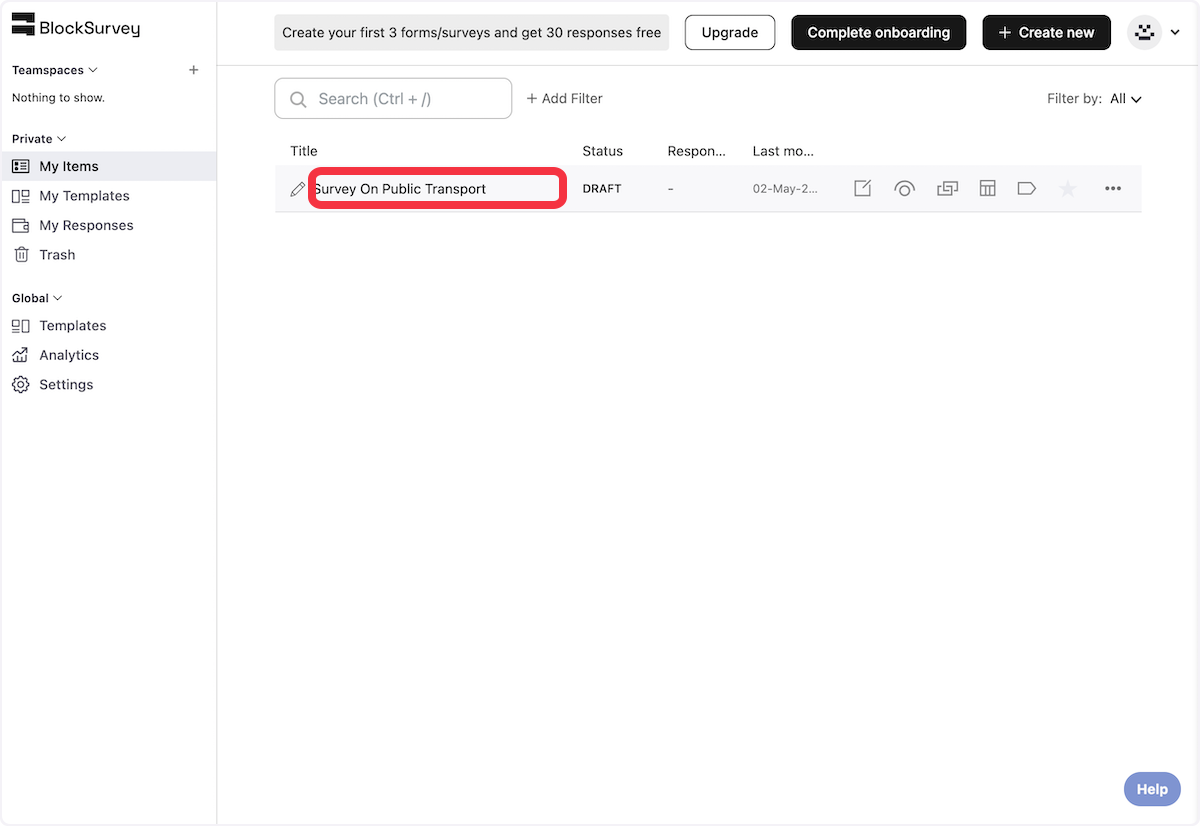The height and width of the screenshot is (826, 1200).
Task: Switch to My Templates in the sidebar
Action: 83,196
